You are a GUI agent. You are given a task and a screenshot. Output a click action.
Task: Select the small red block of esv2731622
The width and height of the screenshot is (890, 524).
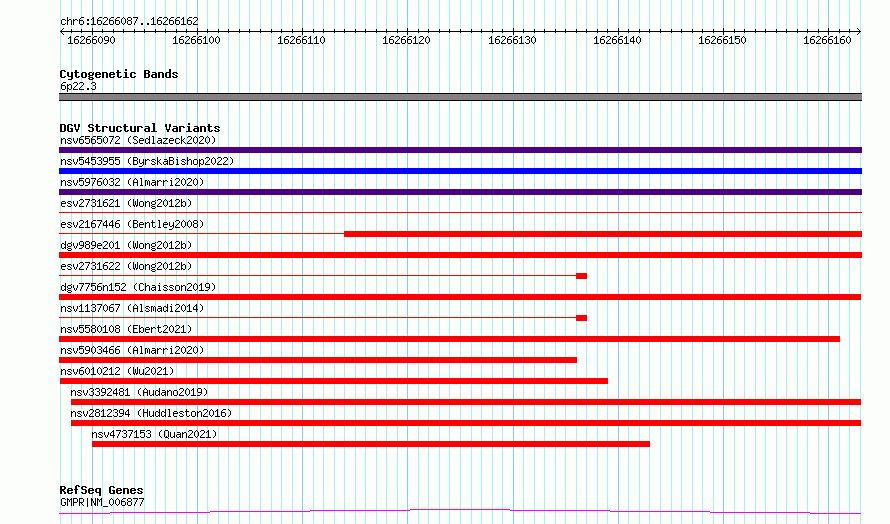[x=581, y=276]
